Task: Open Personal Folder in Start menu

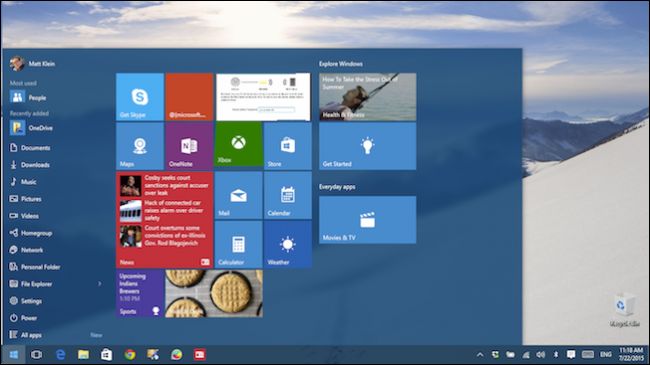Action: click(x=35, y=267)
